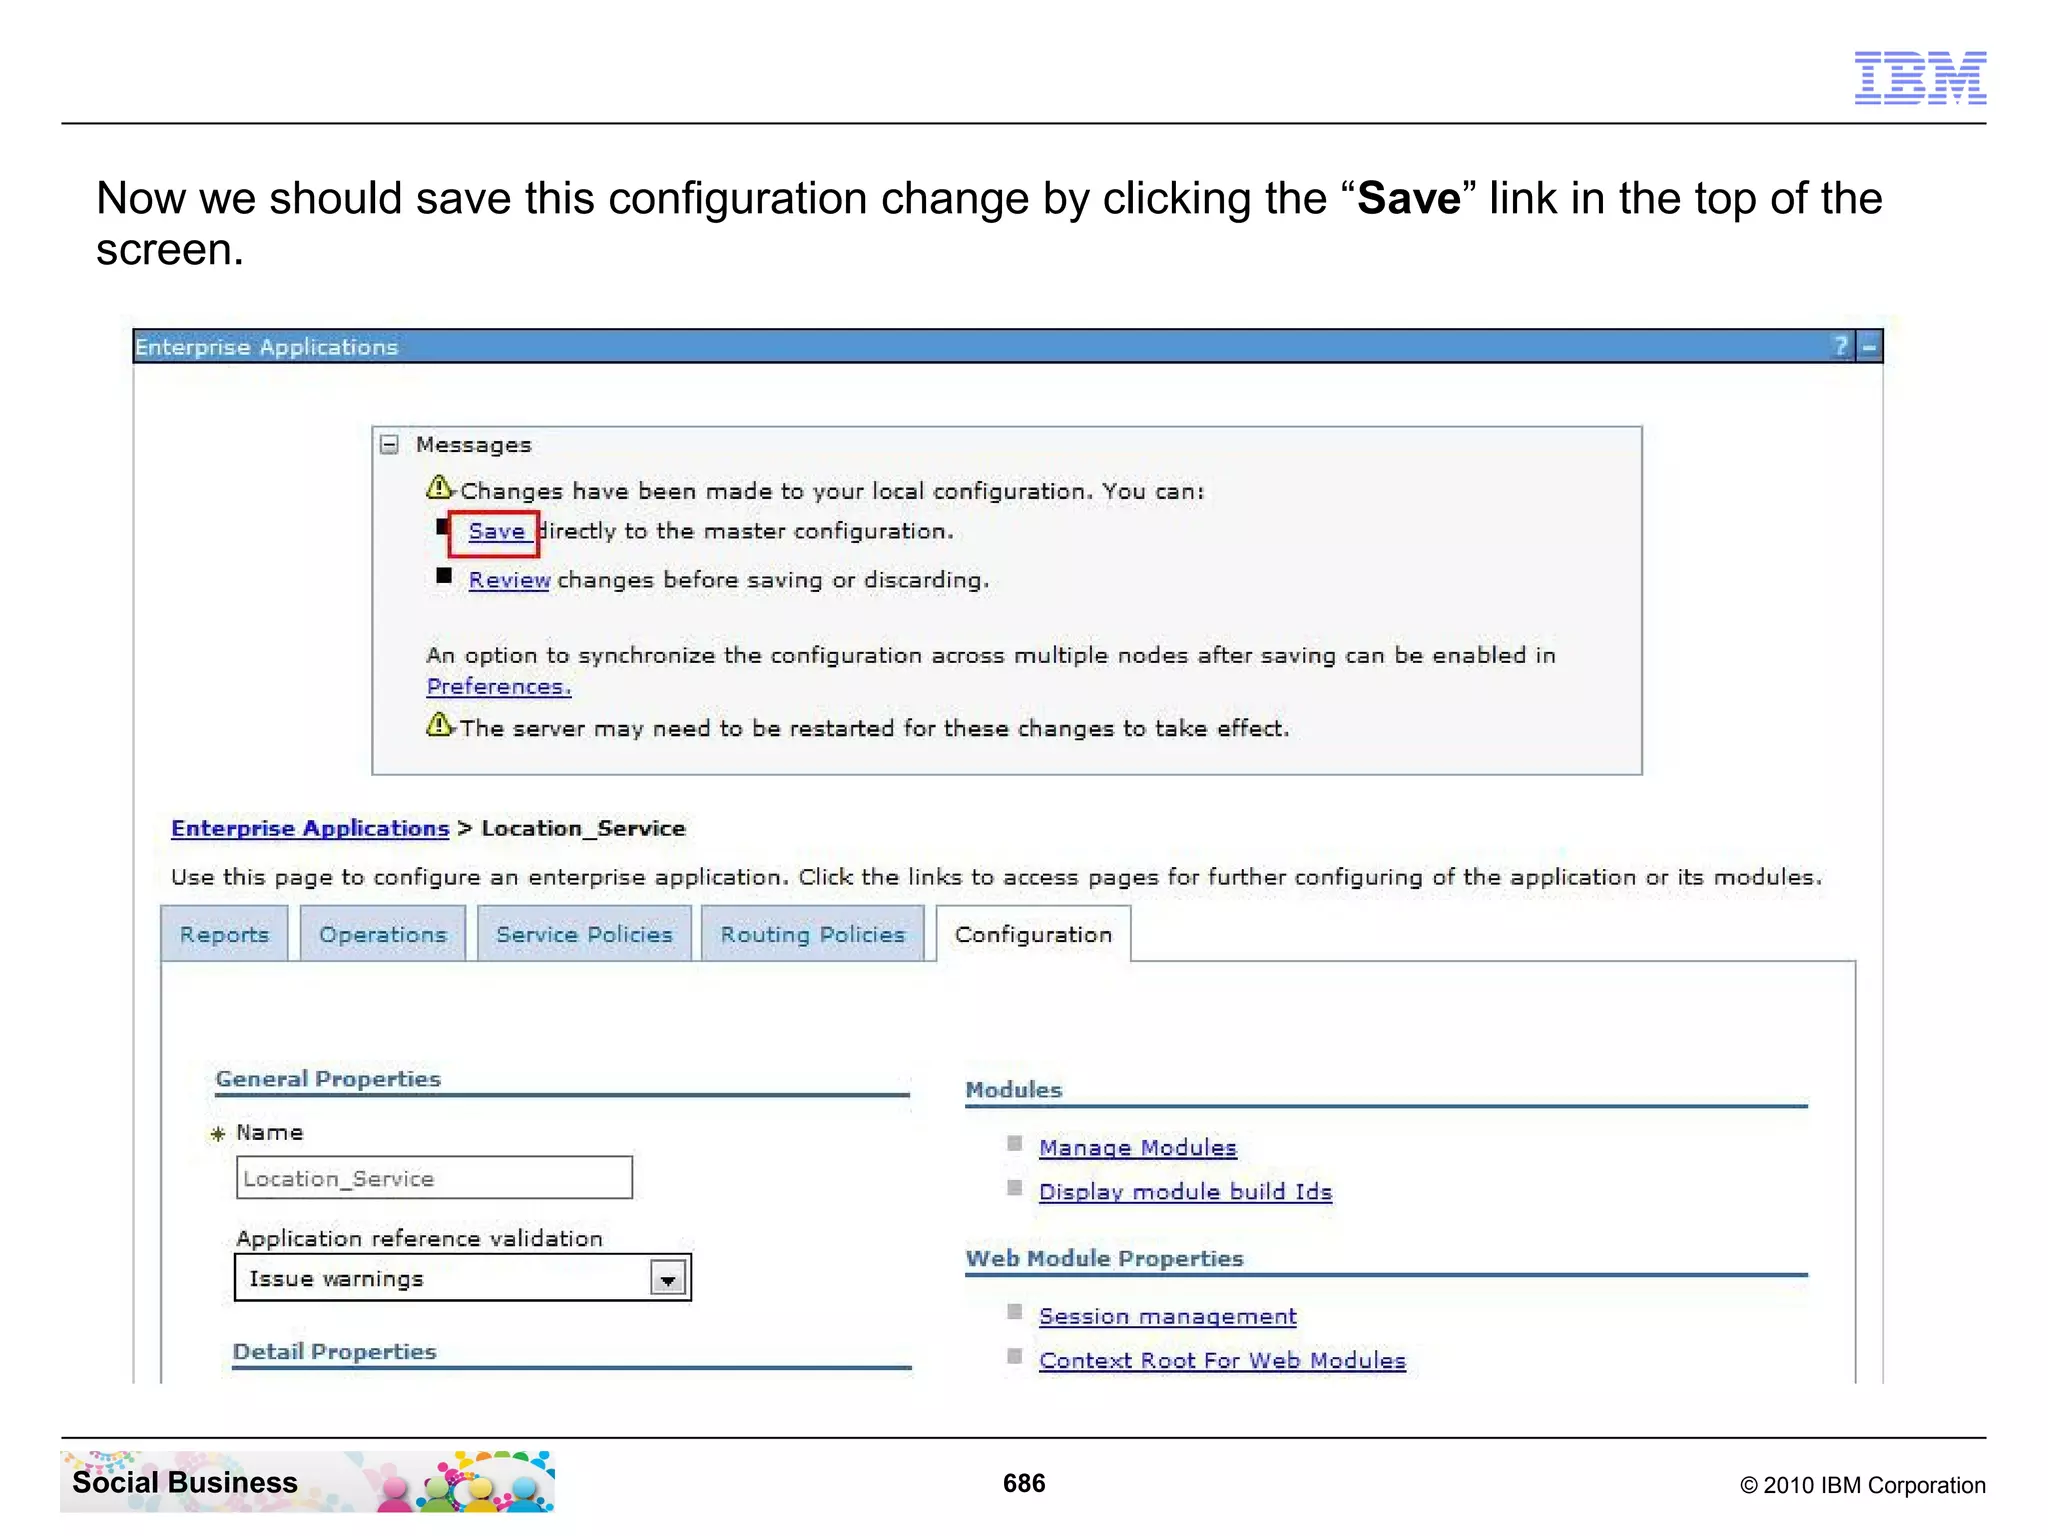
Task: Go back to the Enterprise Applications breadcrumb
Action: 310,828
